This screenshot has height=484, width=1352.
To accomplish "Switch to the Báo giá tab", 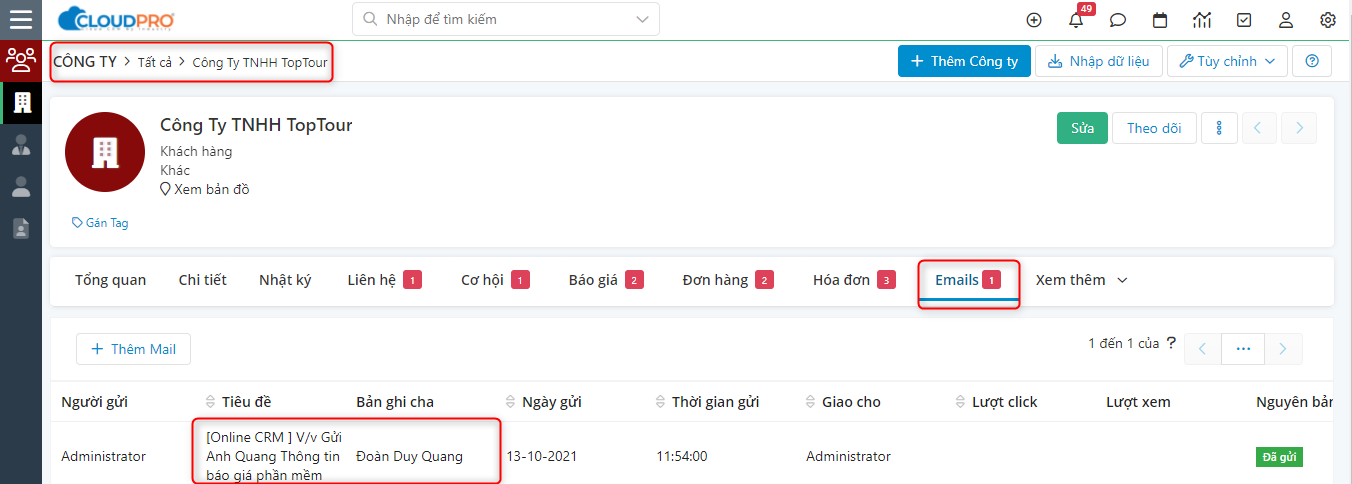I will 605,280.
